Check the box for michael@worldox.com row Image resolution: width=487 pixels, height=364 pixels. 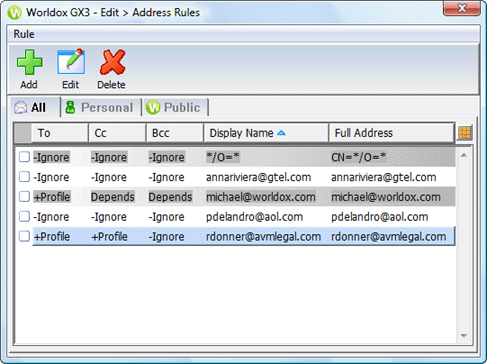[x=24, y=197]
